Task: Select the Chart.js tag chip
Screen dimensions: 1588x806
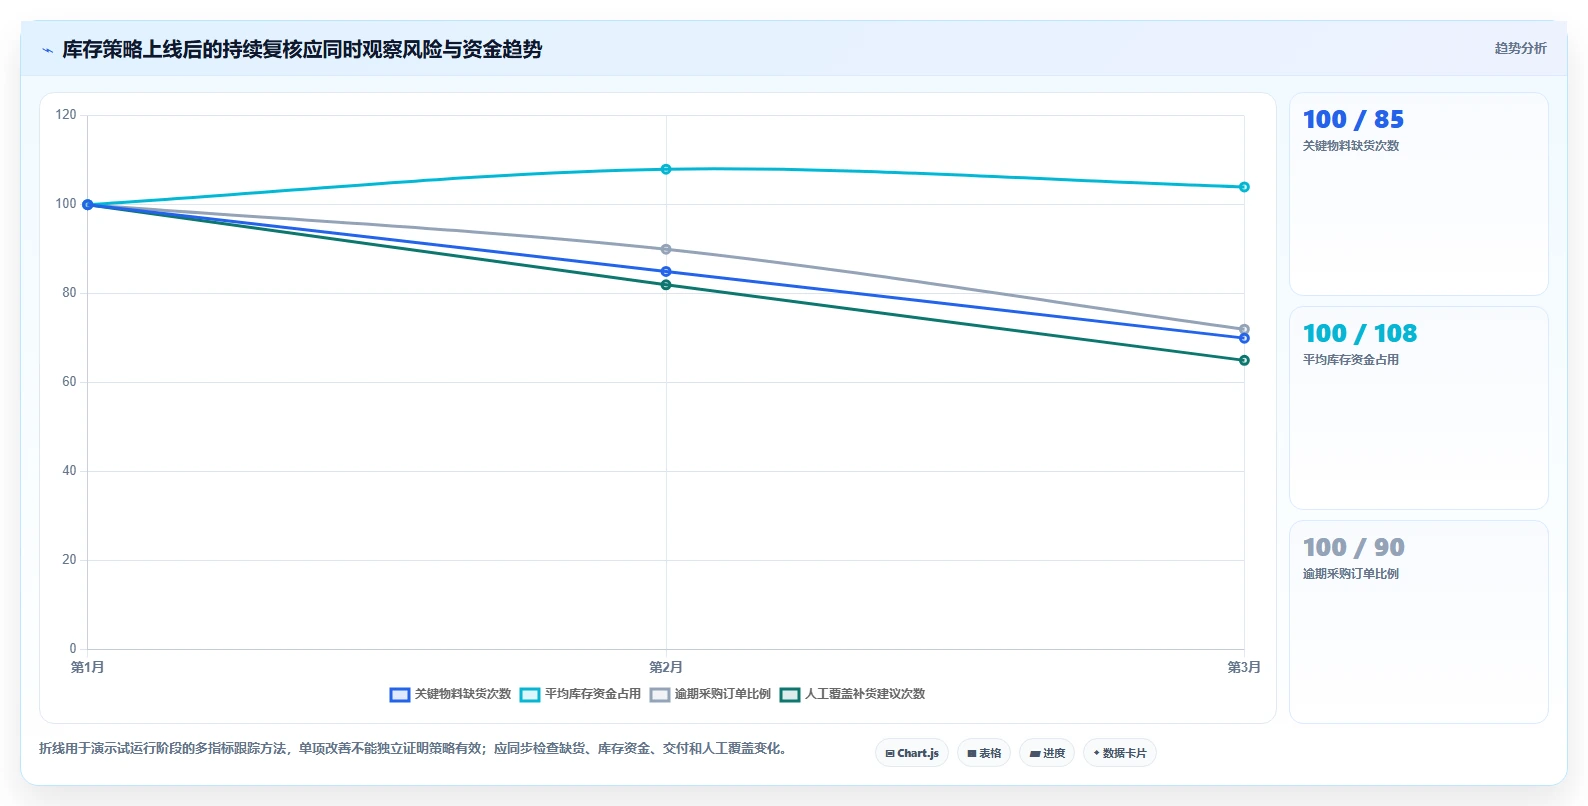Action: click(x=912, y=753)
